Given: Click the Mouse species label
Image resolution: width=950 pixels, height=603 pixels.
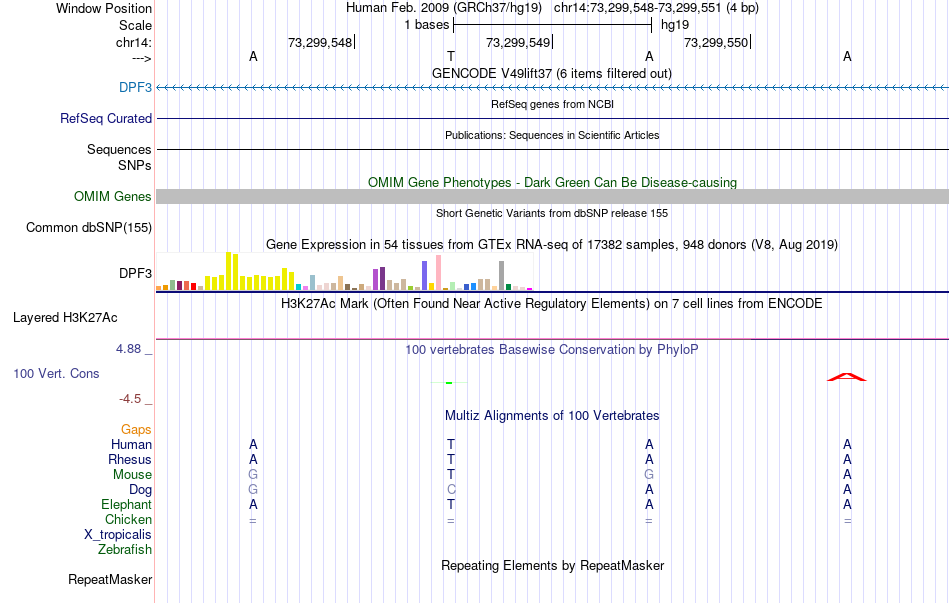Looking at the screenshot, I should [132, 475].
